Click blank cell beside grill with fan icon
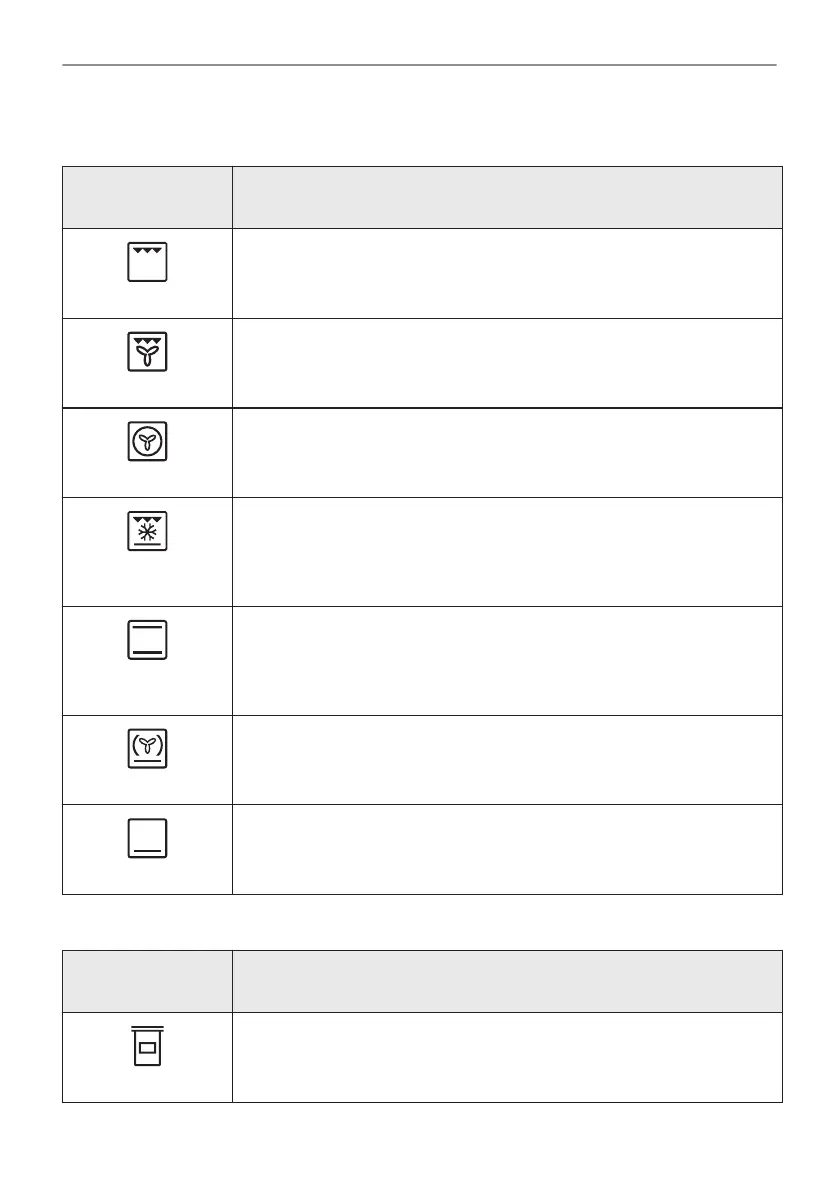839x1191 pixels. 506,363
